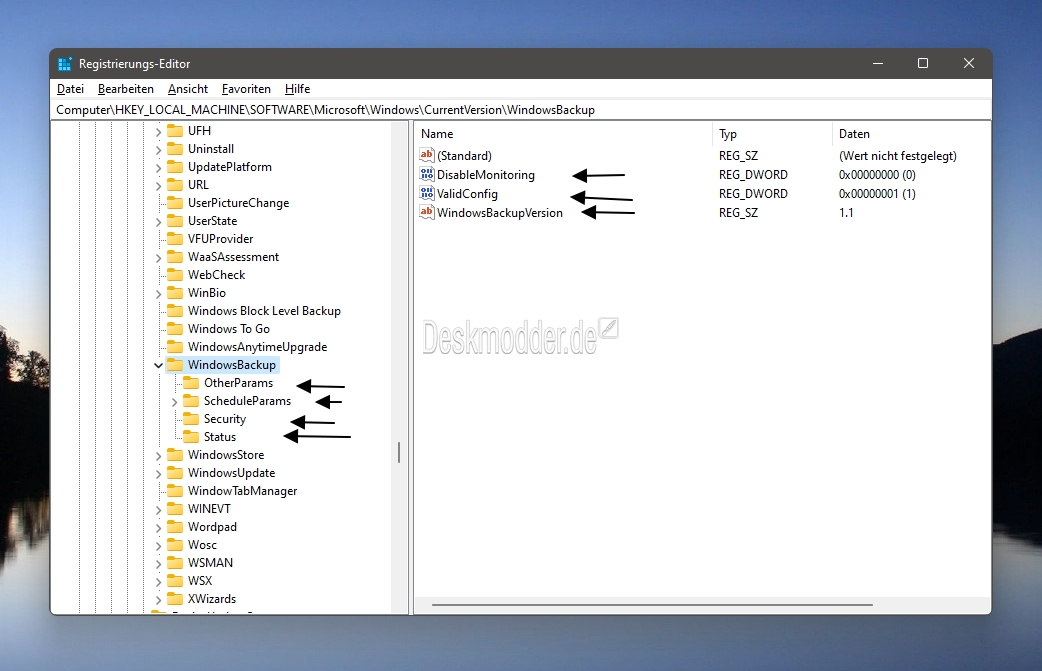
Task: Click the WinBio folder icon
Action: 175,292
